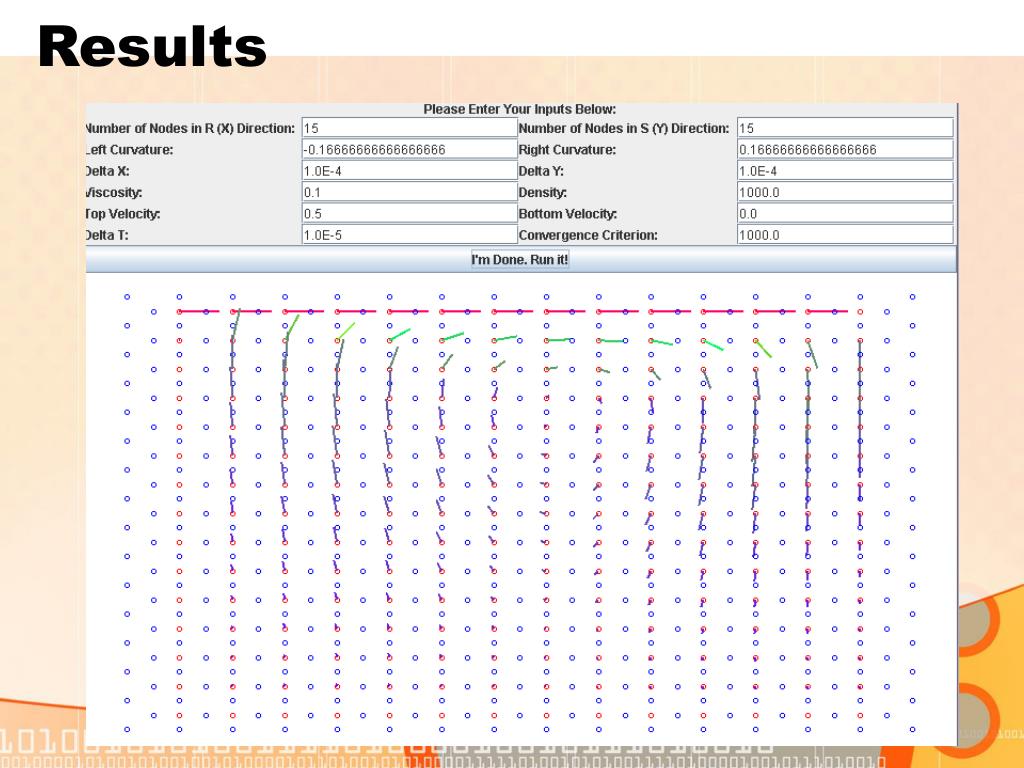Click the "Delta Y:" label
1024x768 pixels.
[541, 171]
